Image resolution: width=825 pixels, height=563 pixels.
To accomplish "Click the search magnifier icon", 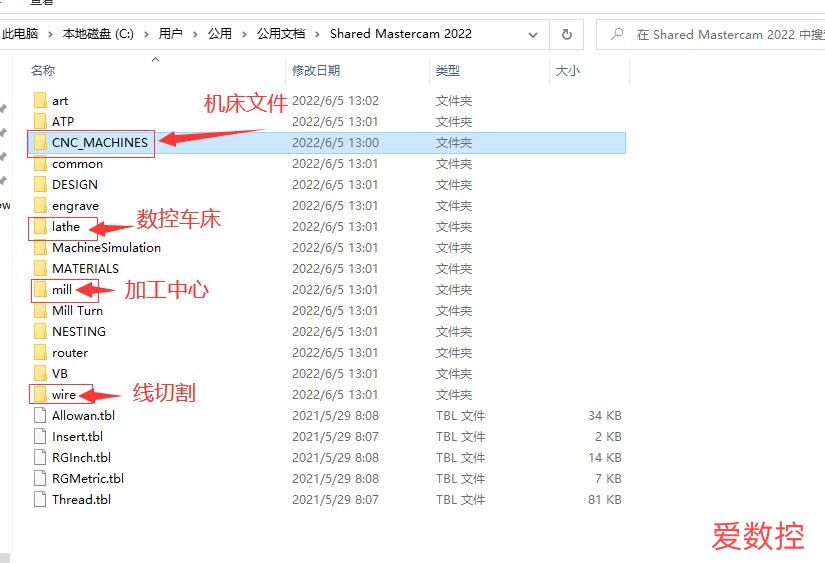I will [x=617, y=34].
